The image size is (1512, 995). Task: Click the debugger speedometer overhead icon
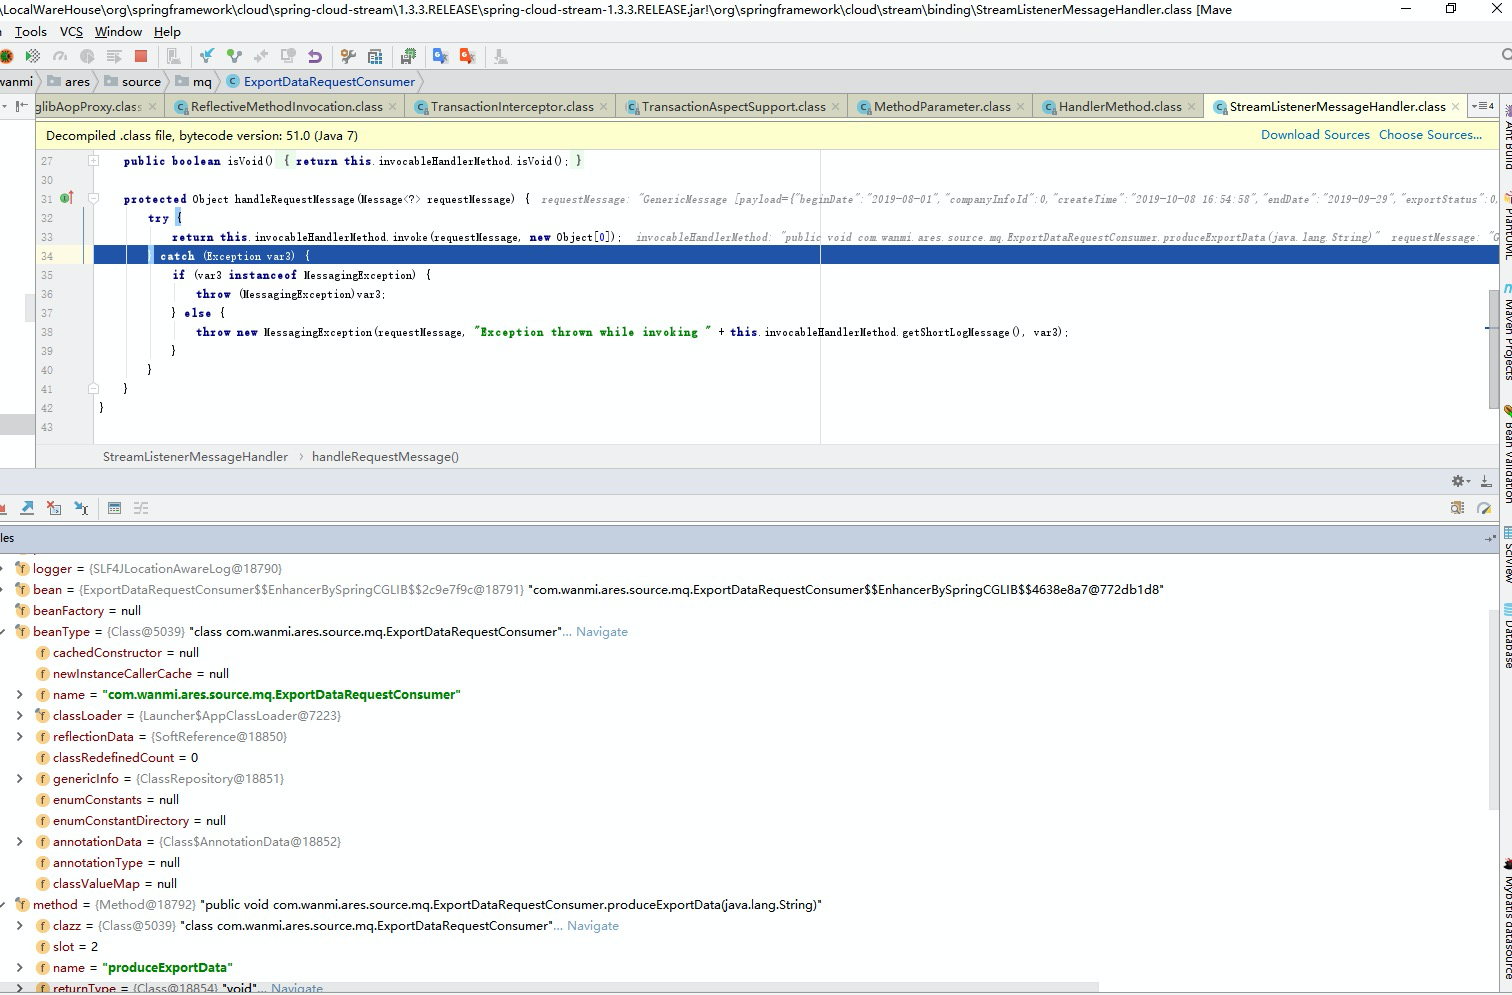click(1484, 508)
